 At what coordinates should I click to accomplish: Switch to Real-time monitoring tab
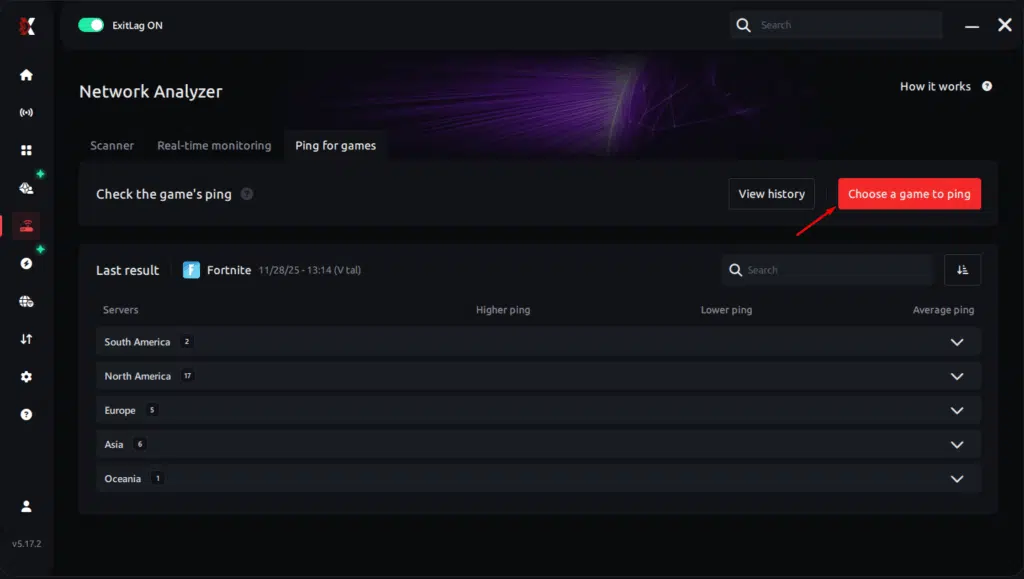click(x=214, y=146)
